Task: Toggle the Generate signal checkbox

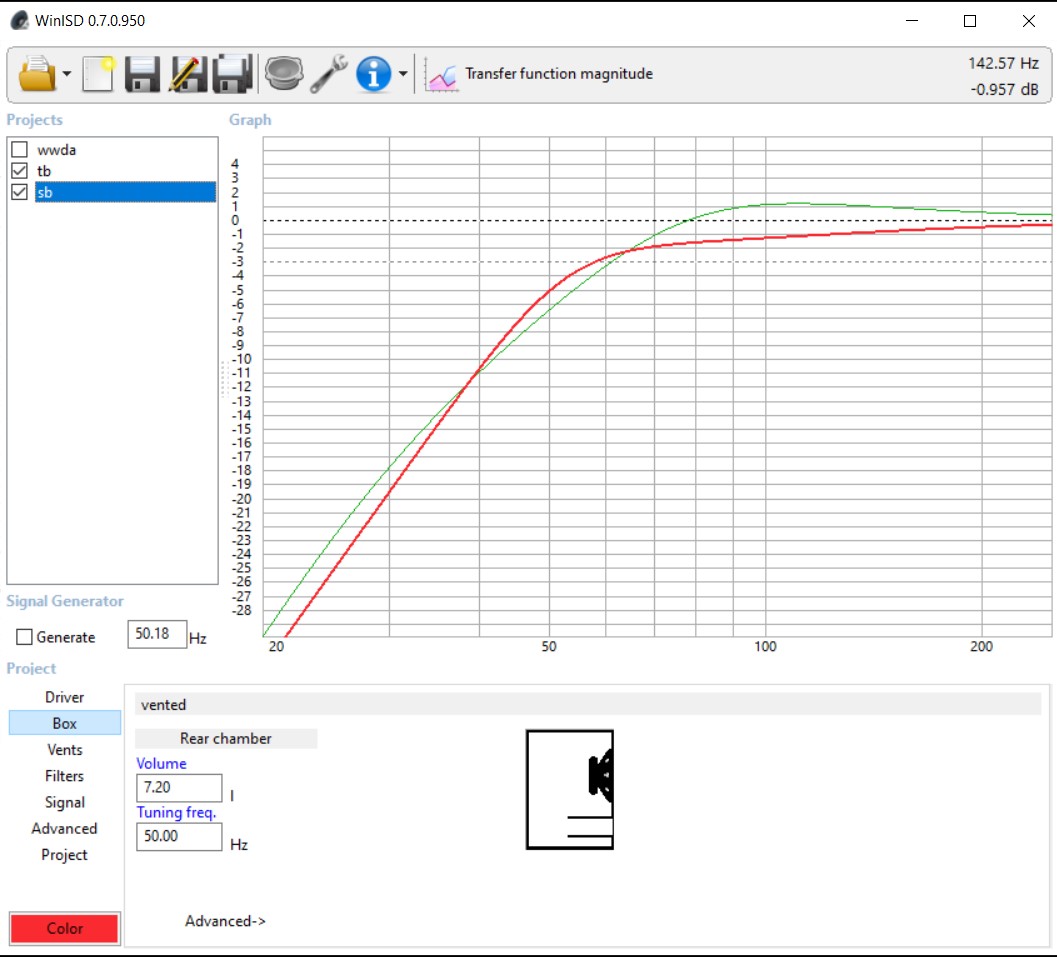Action: [x=24, y=637]
